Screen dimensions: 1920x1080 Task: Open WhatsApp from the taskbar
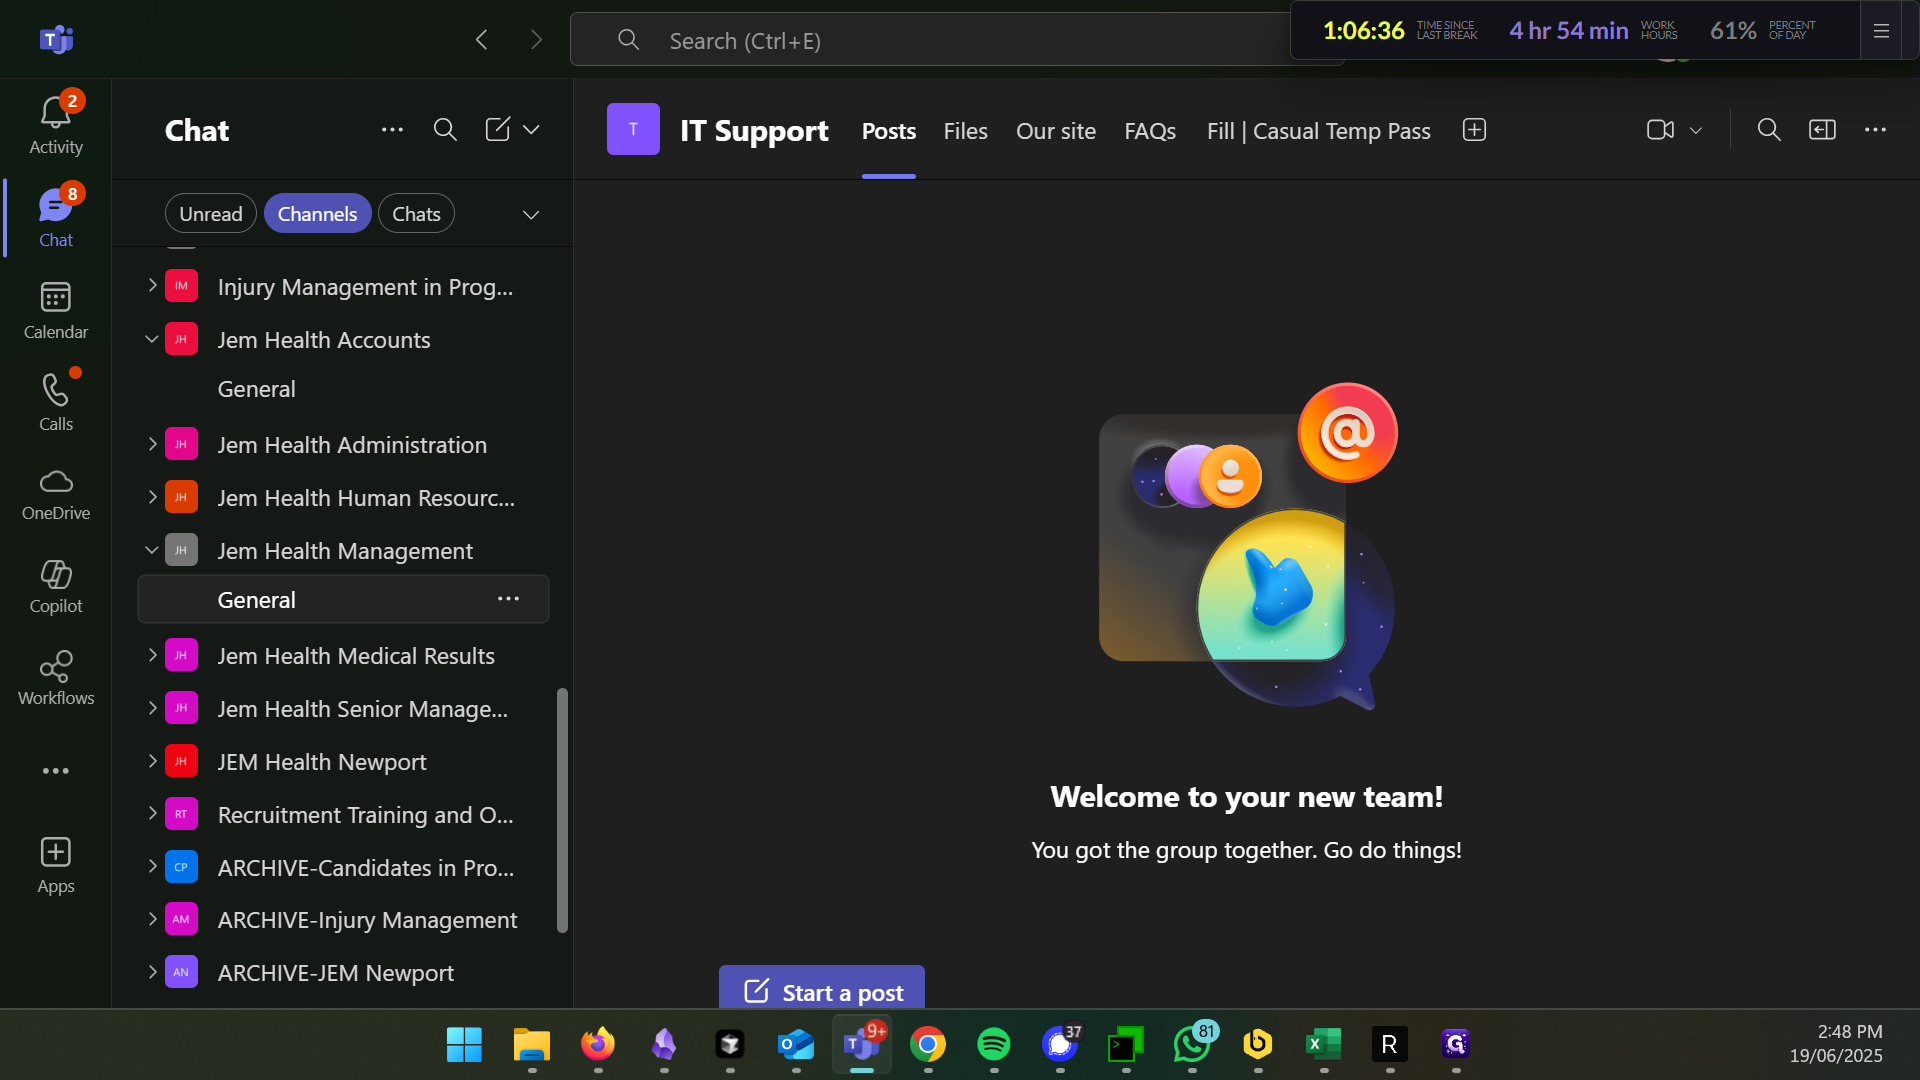(x=1191, y=1044)
